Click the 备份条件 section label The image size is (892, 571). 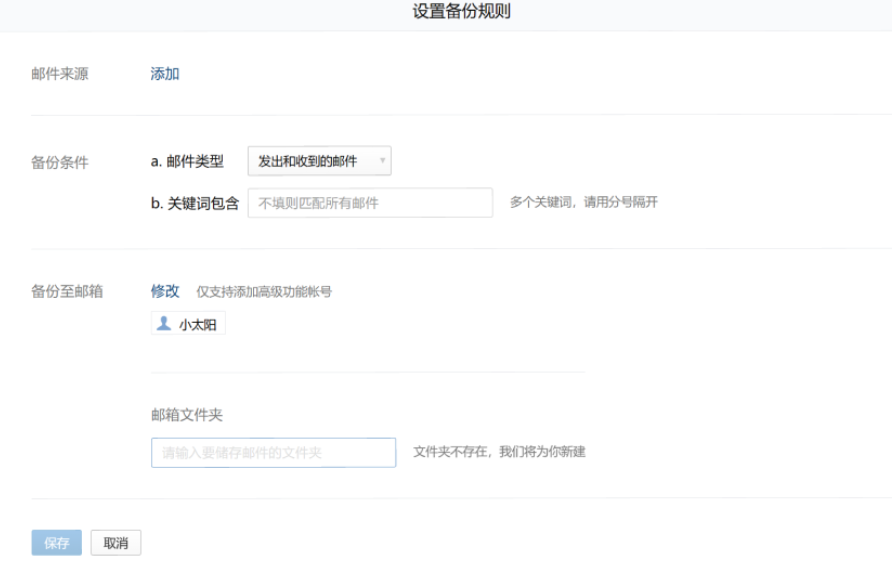[60, 162]
